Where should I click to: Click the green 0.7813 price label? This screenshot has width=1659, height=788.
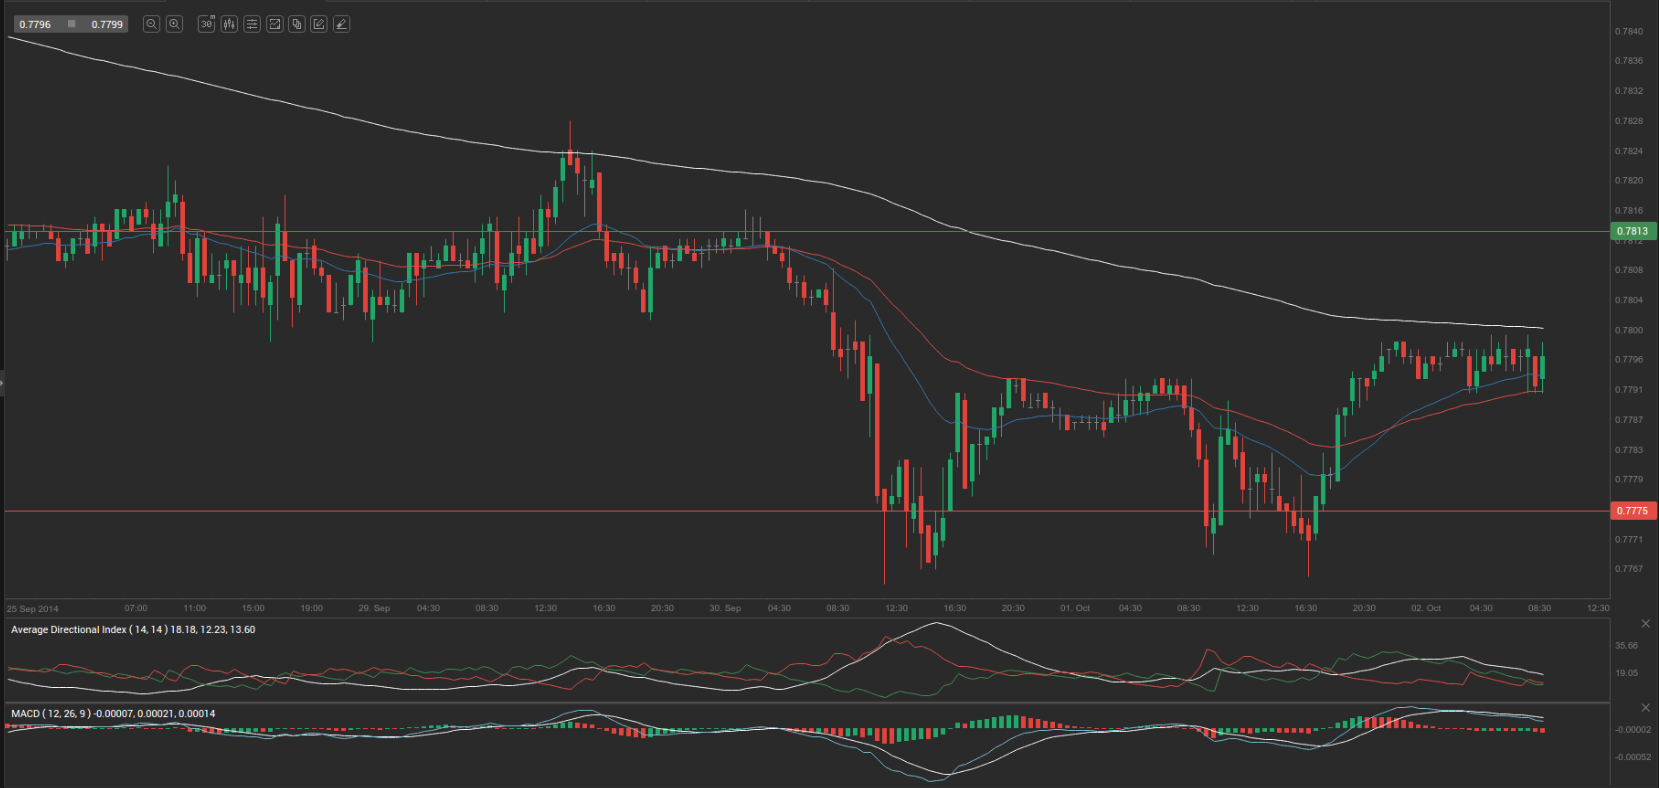pyautogui.click(x=1632, y=231)
